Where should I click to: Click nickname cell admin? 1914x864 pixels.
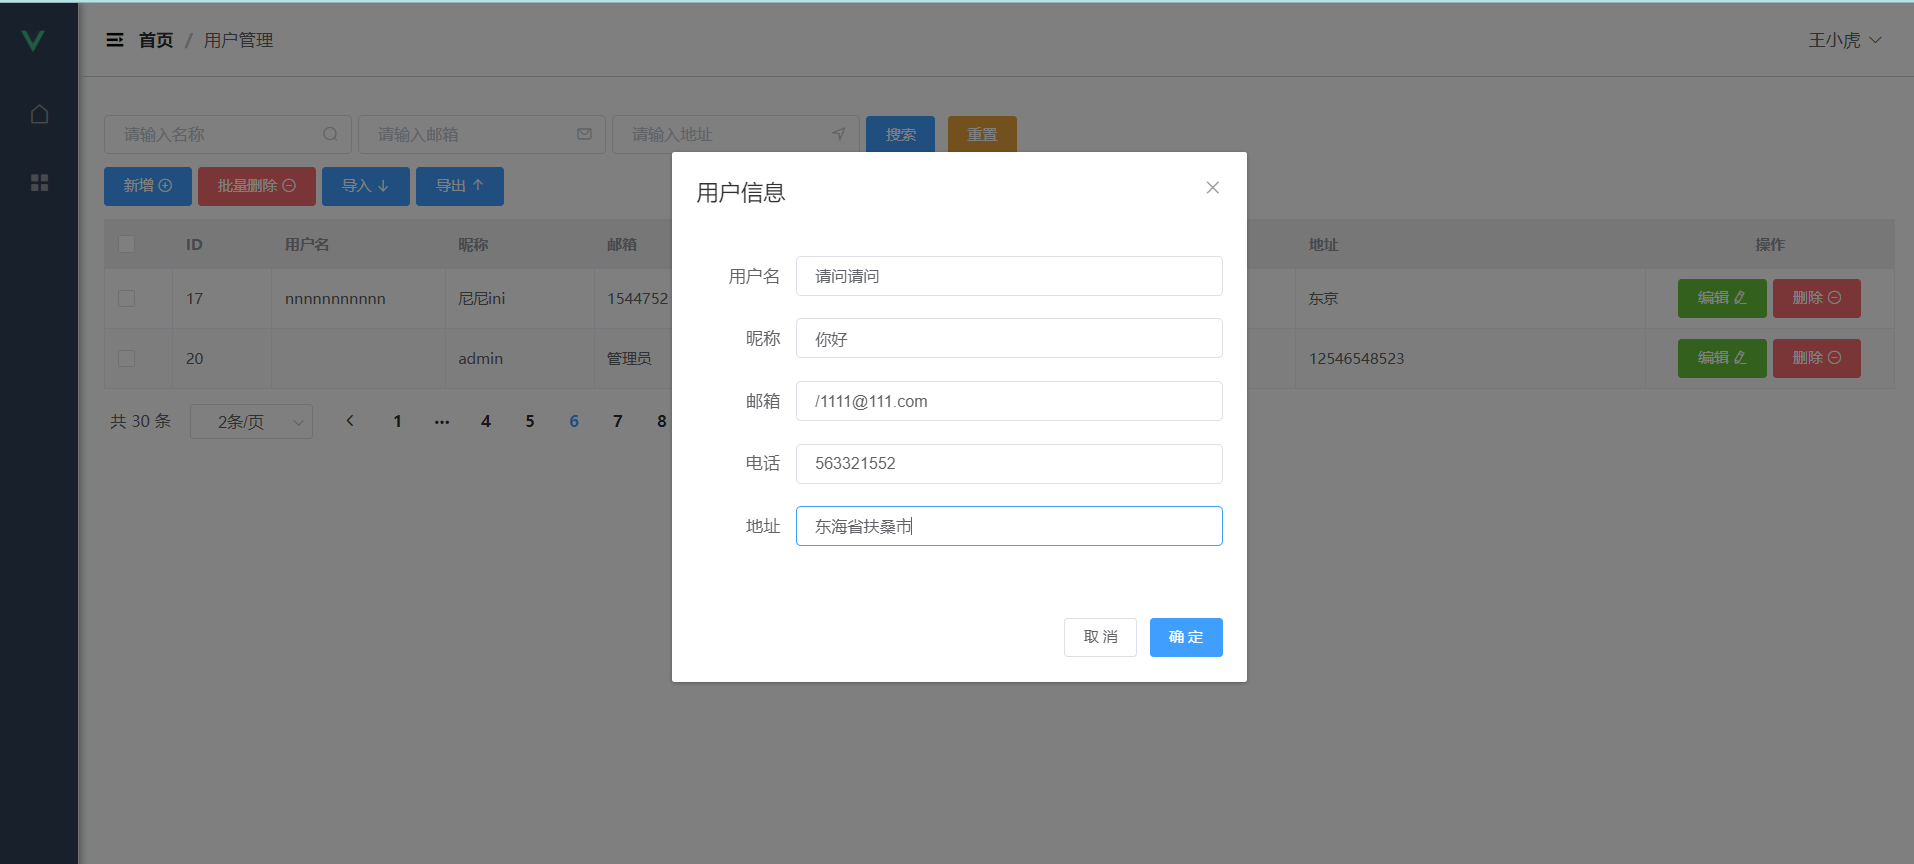[x=481, y=358]
